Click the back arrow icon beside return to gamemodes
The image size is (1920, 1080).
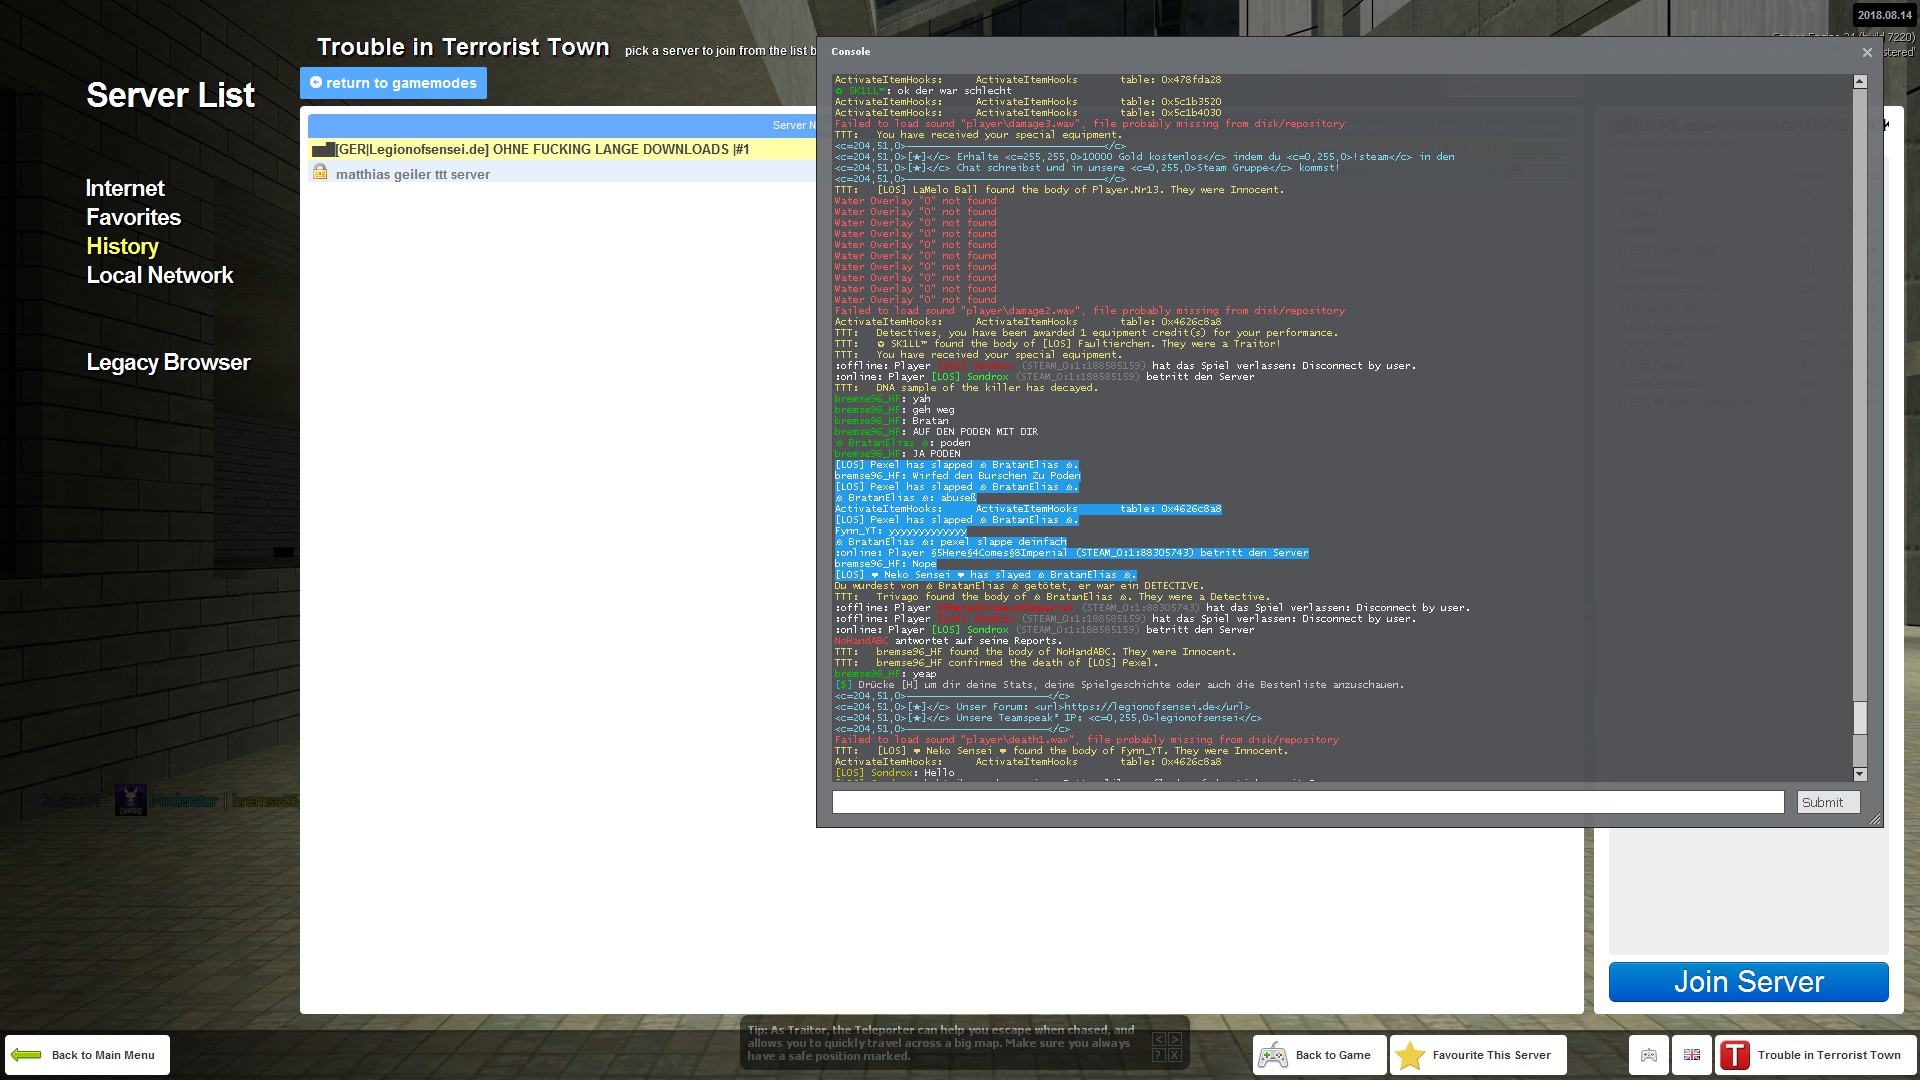316,83
